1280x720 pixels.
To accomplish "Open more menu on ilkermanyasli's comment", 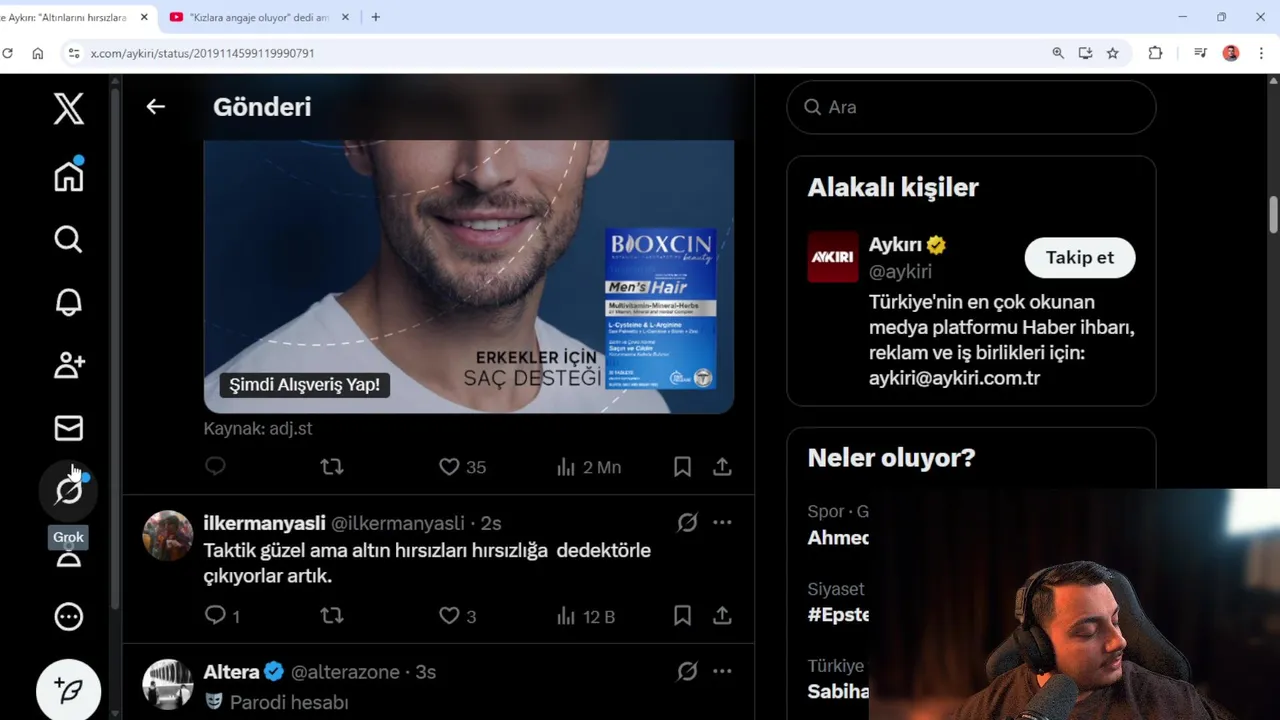I will pyautogui.click(x=722, y=522).
